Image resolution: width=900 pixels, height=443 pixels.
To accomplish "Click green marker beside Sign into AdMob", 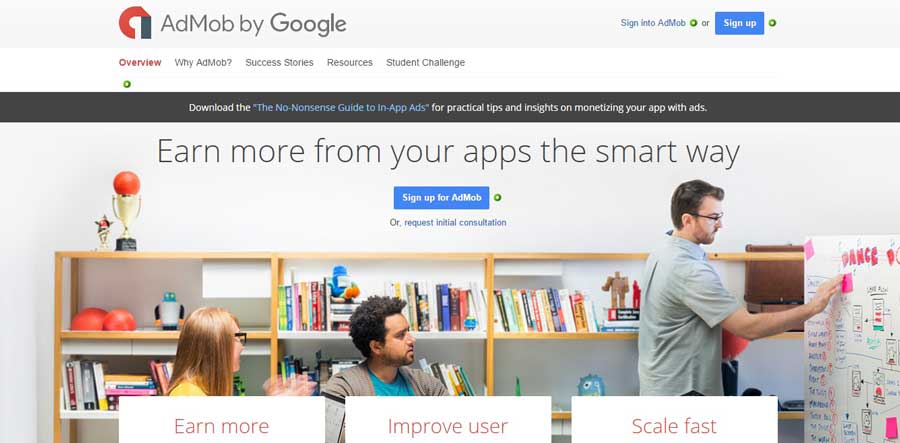I will [x=693, y=23].
